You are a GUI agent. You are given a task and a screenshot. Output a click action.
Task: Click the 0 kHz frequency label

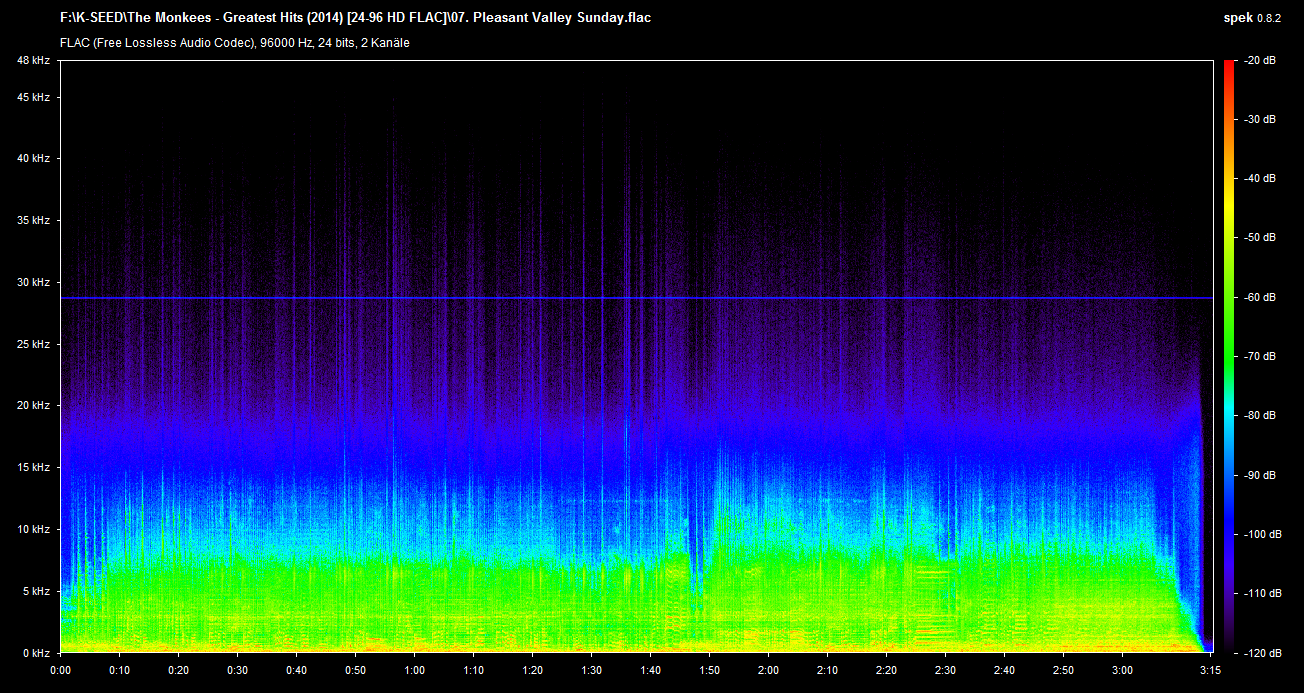[36, 652]
